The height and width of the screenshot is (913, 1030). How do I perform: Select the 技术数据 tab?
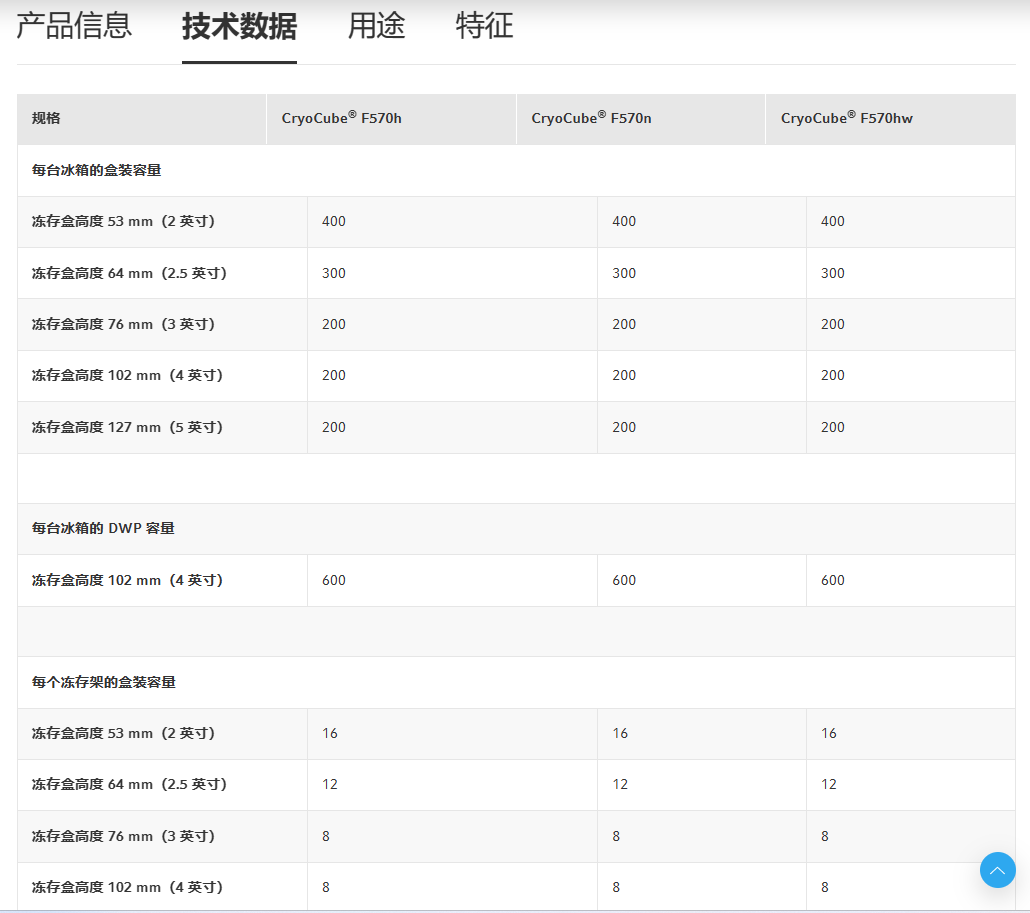click(239, 26)
